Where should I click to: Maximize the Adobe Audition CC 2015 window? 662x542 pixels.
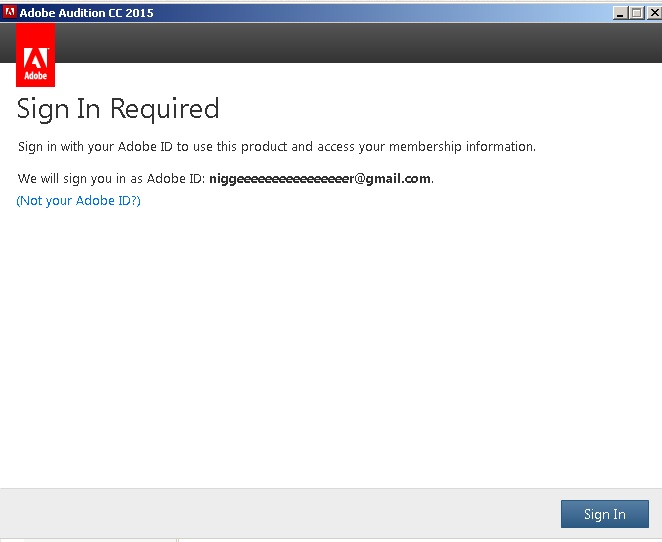click(636, 13)
